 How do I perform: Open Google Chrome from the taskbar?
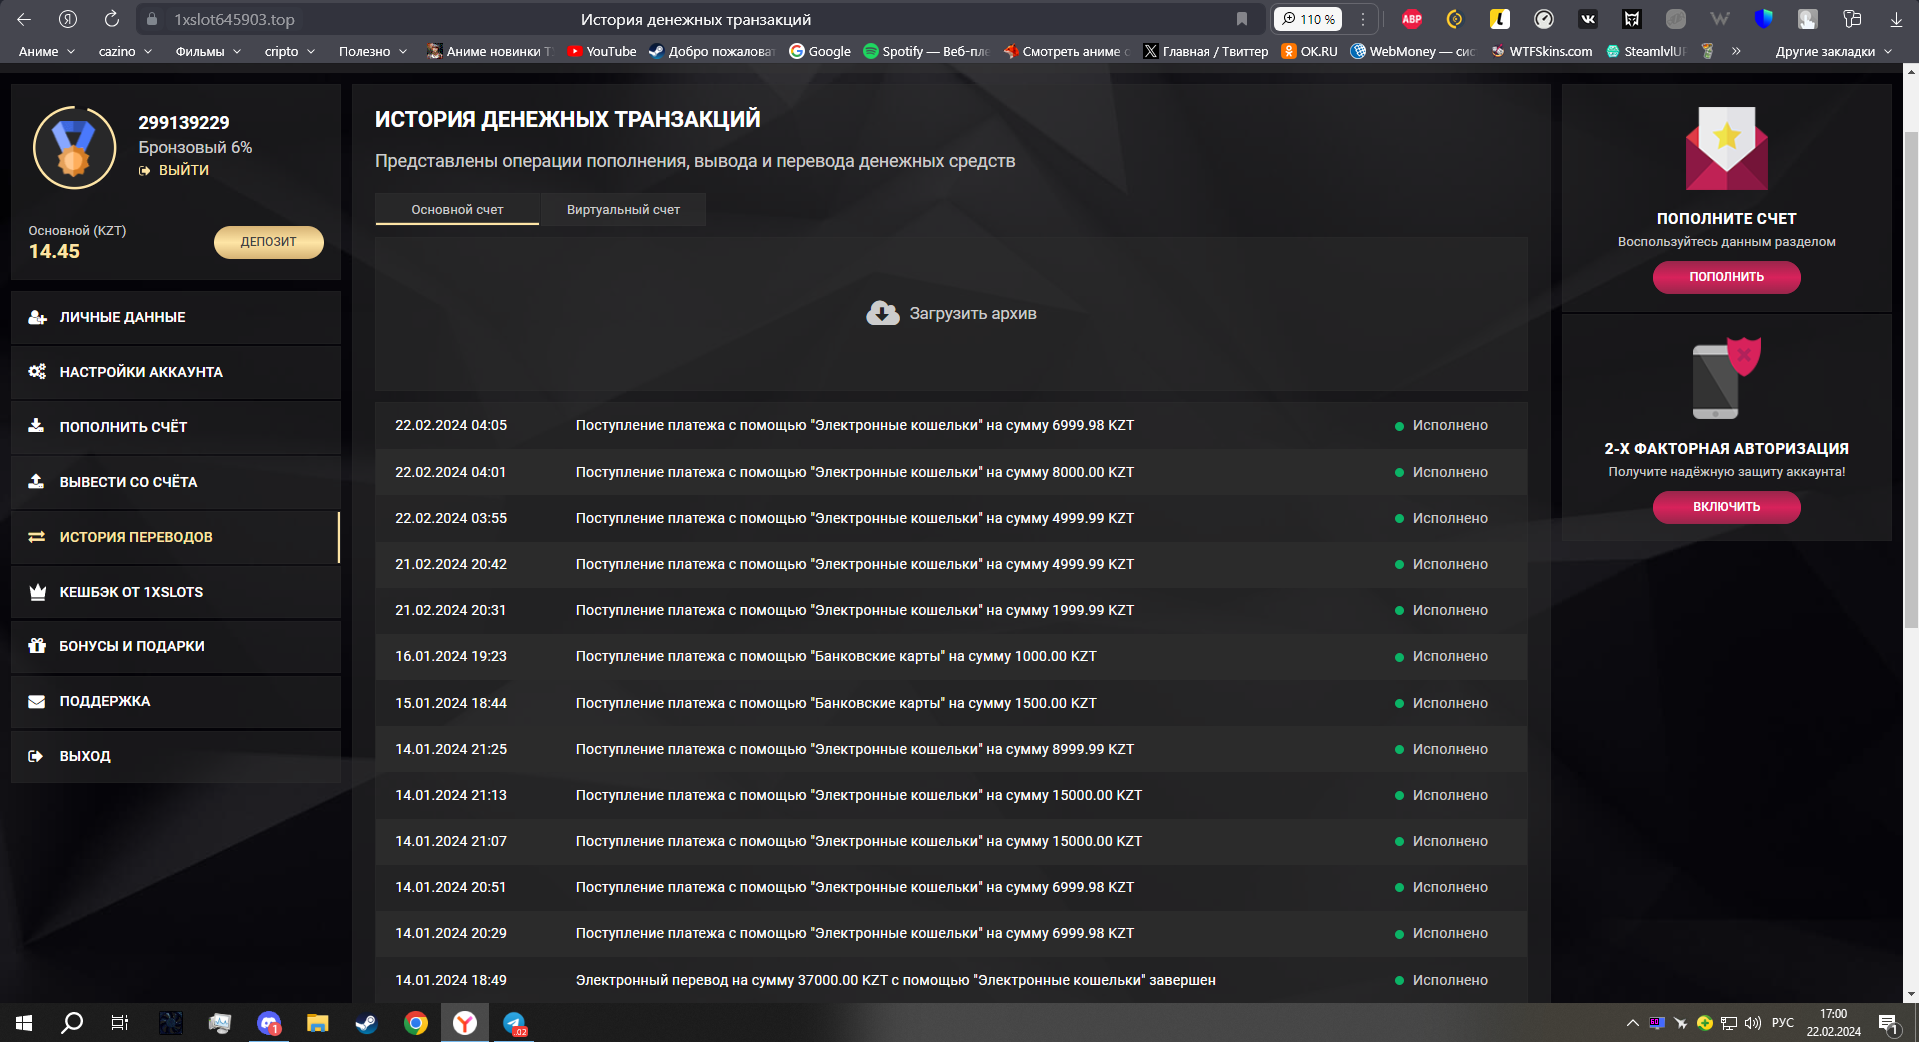point(416,1023)
